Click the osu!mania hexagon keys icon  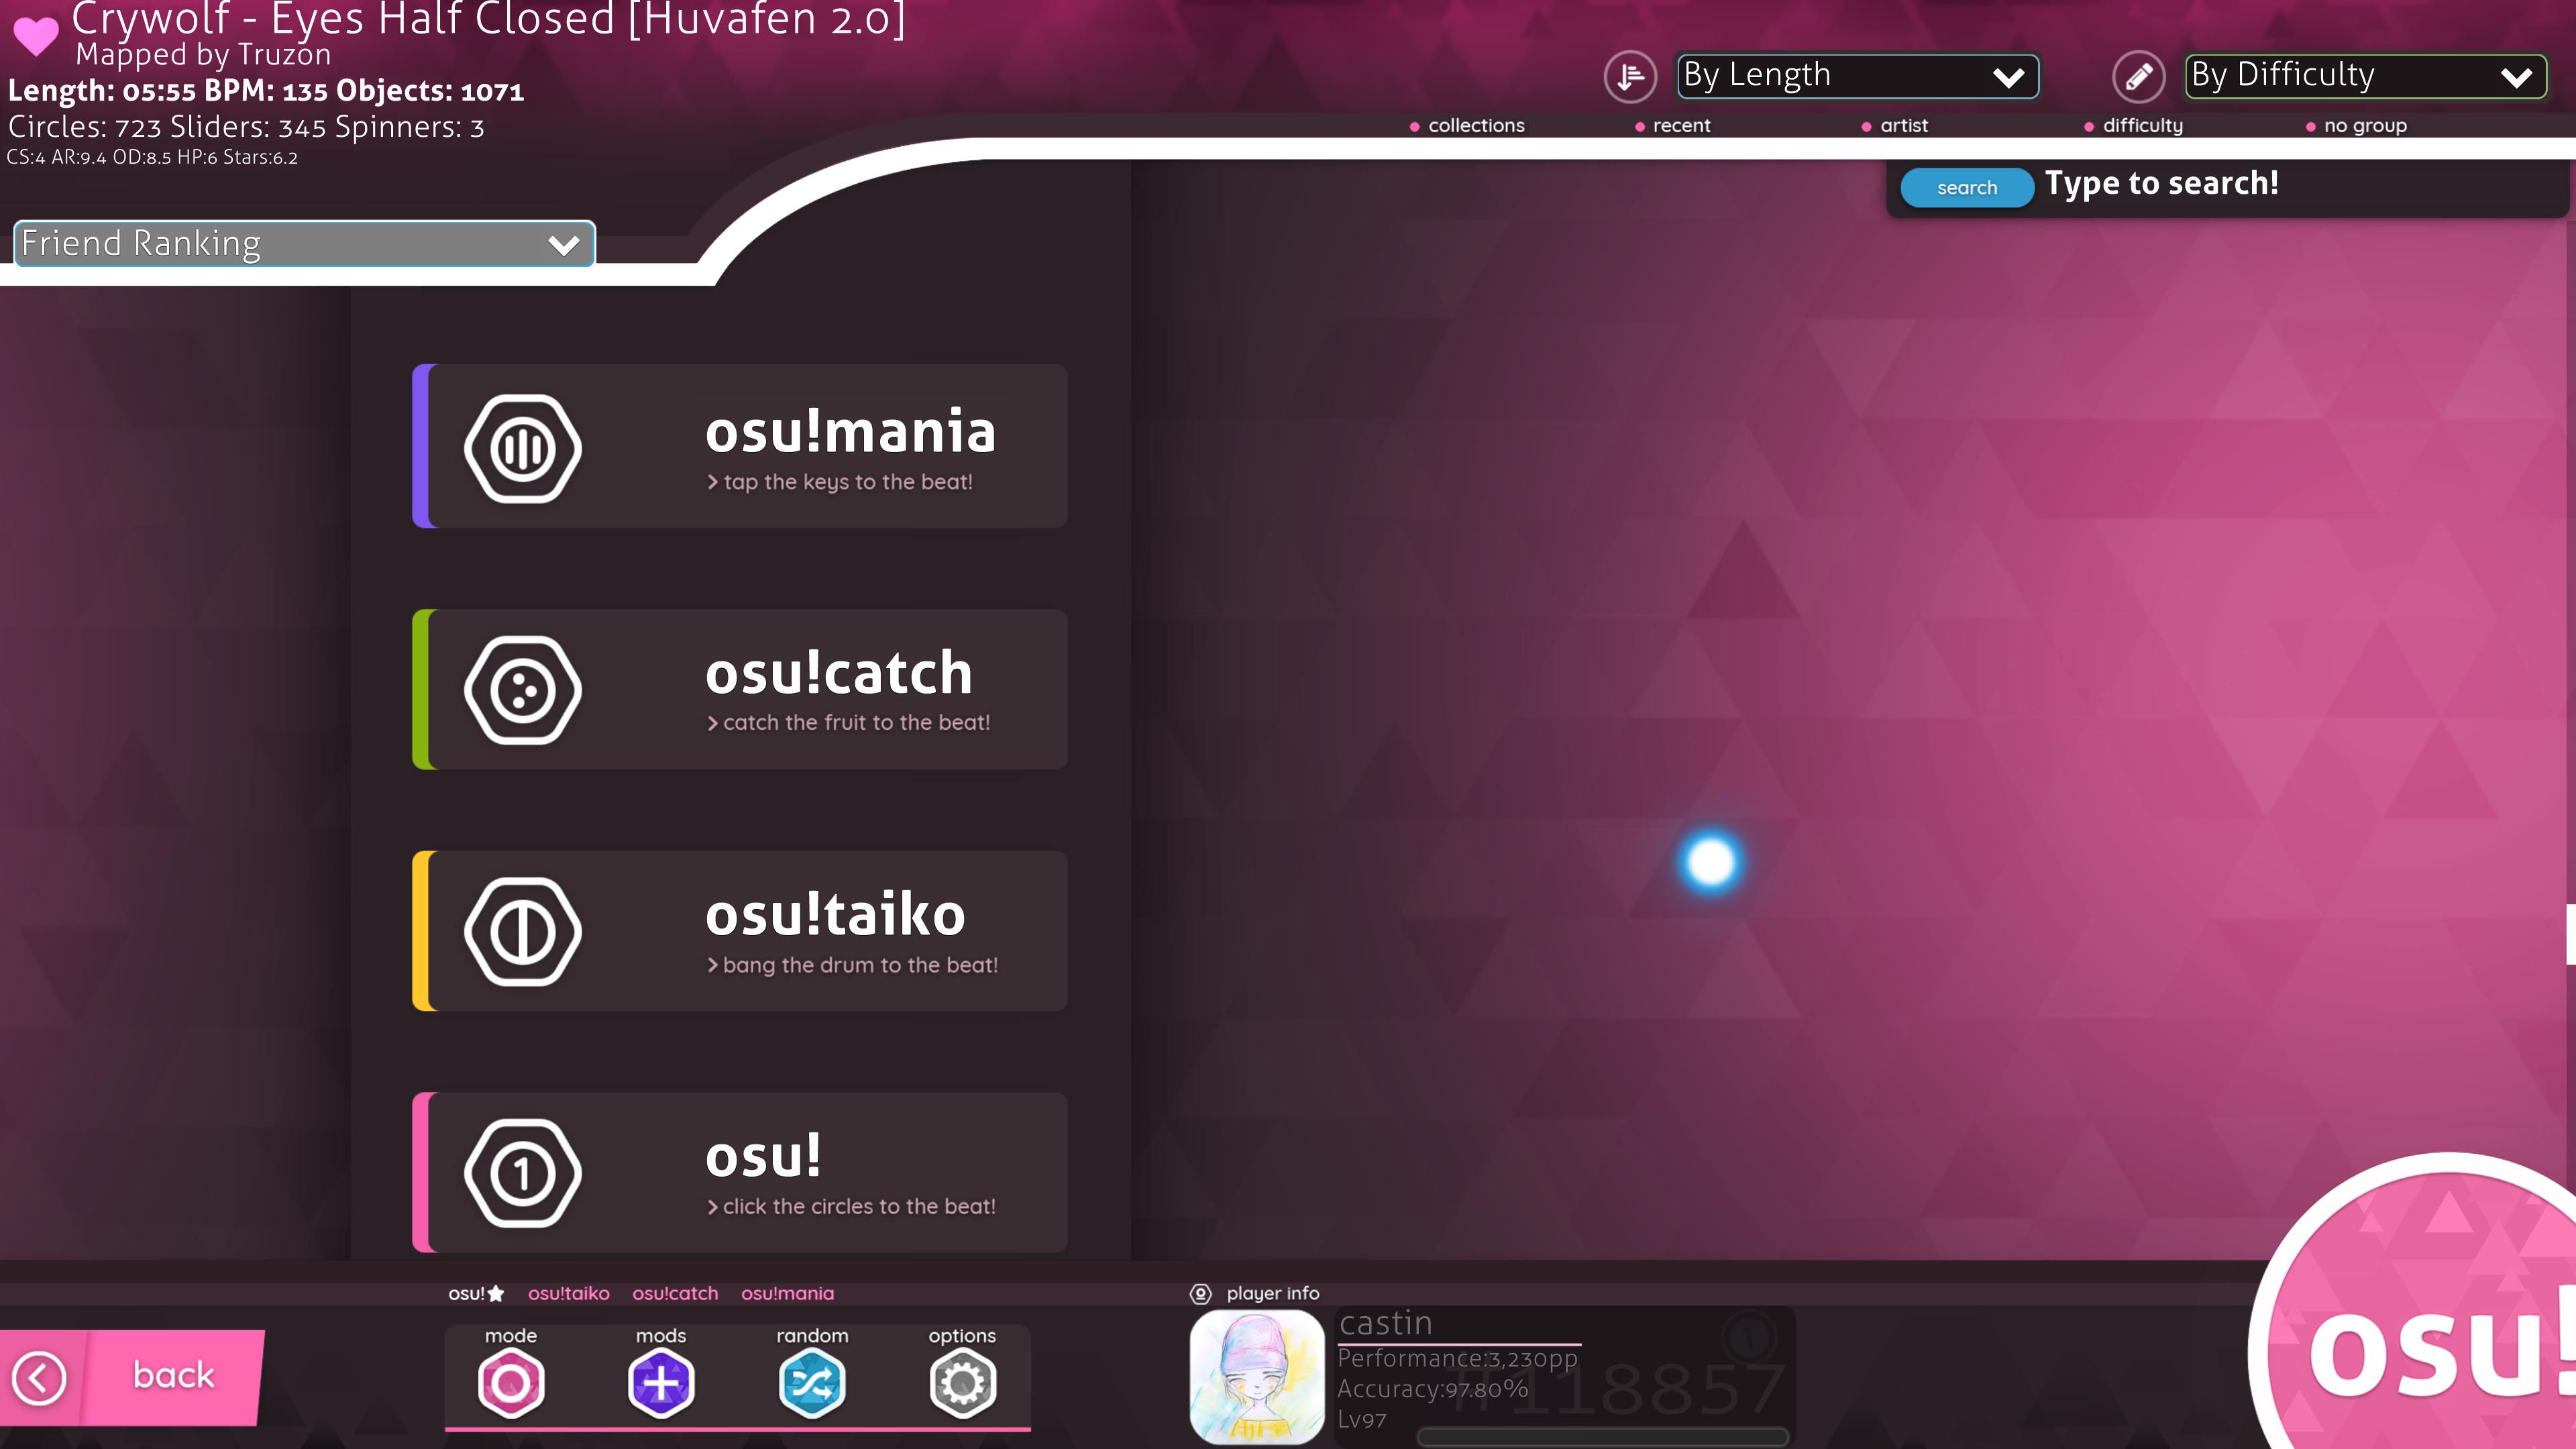click(522, 448)
